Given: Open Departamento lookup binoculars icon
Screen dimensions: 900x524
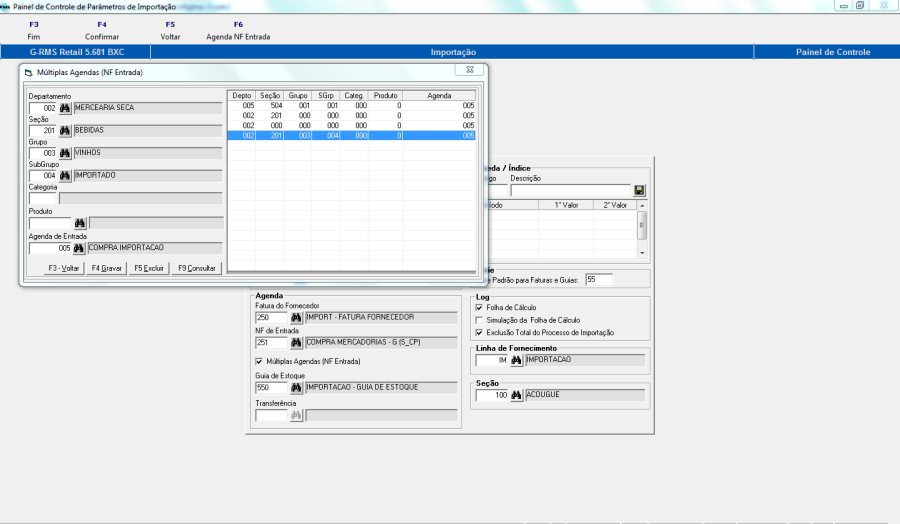Looking at the screenshot, I should 65,108.
